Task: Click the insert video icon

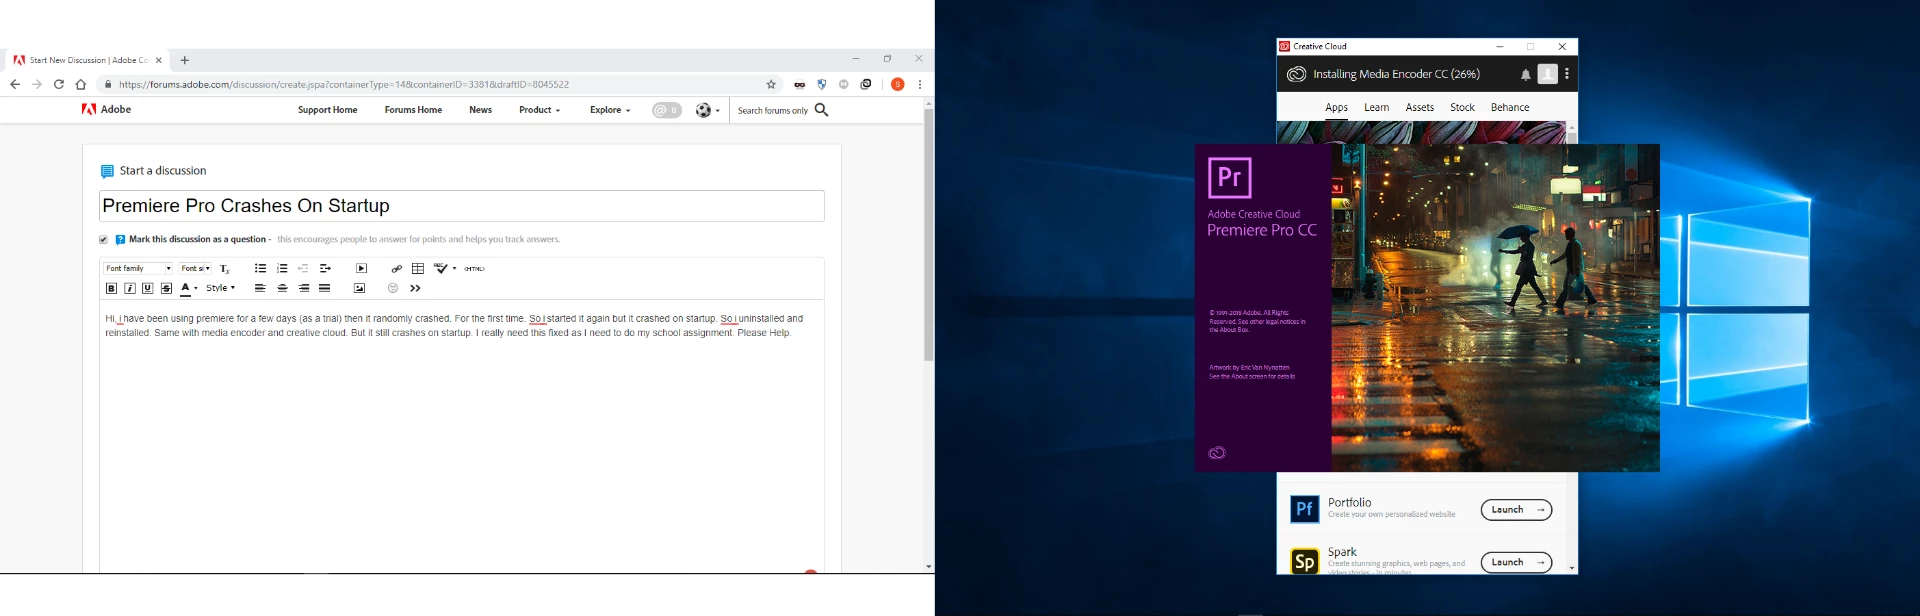Action: [361, 268]
